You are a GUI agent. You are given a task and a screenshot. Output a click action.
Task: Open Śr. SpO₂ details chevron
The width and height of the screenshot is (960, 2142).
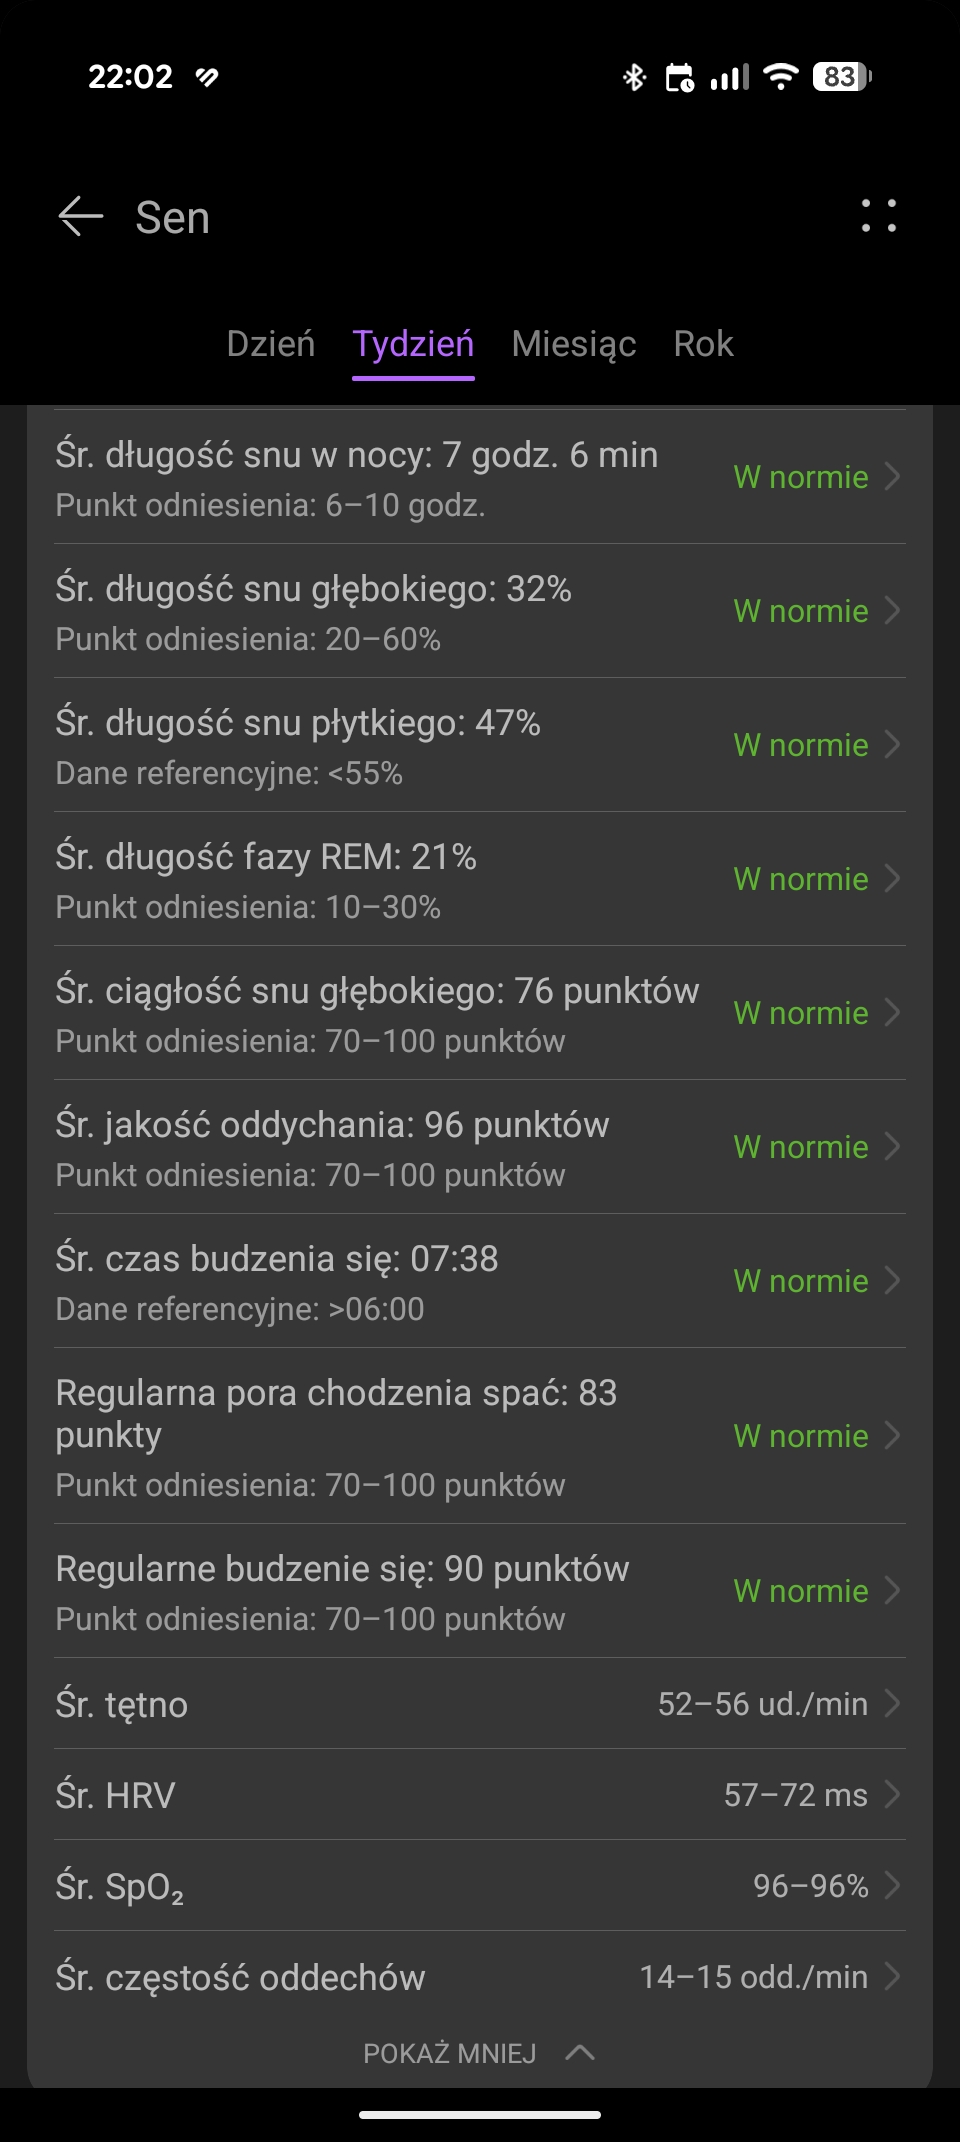893,1885
